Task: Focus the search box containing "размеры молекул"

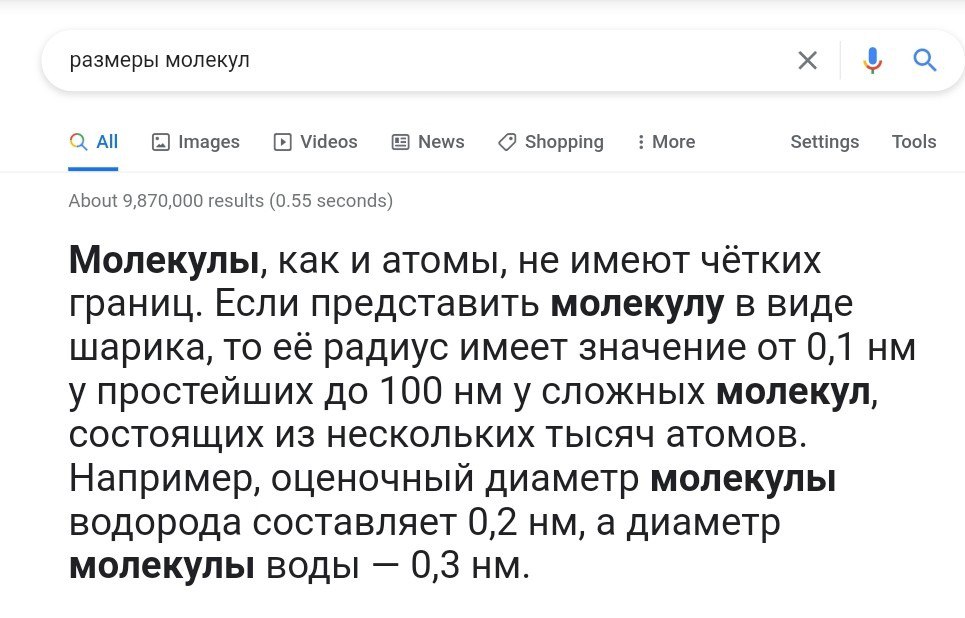Action: coord(400,61)
